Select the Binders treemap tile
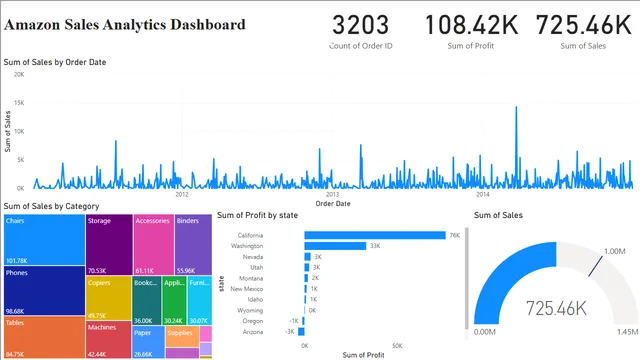 [x=193, y=244]
